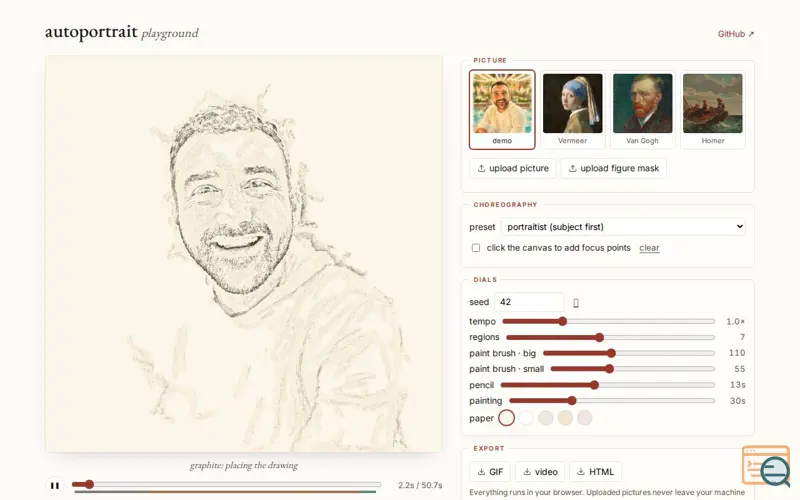The width and height of the screenshot is (800, 500).
Task: Open the GitHub link
Action: click(736, 34)
